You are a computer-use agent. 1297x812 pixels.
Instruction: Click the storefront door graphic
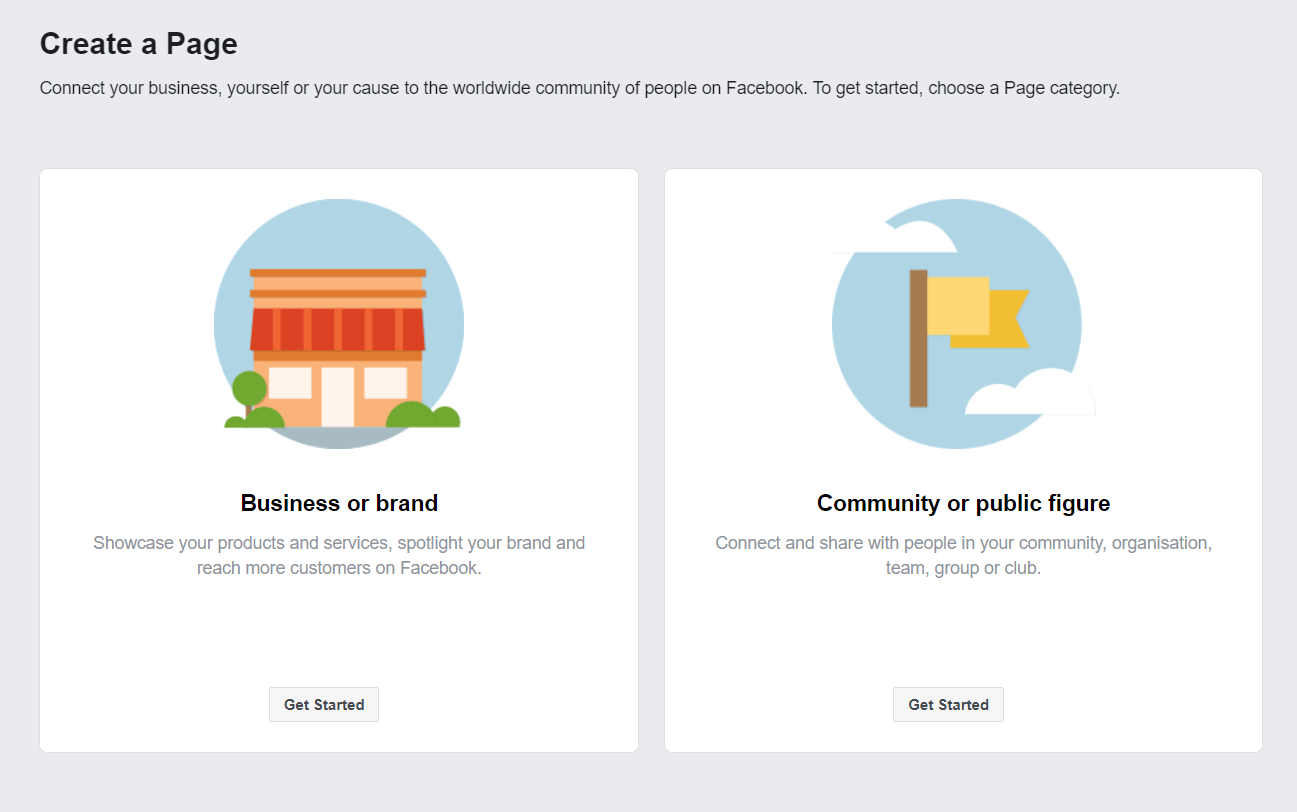(339, 400)
